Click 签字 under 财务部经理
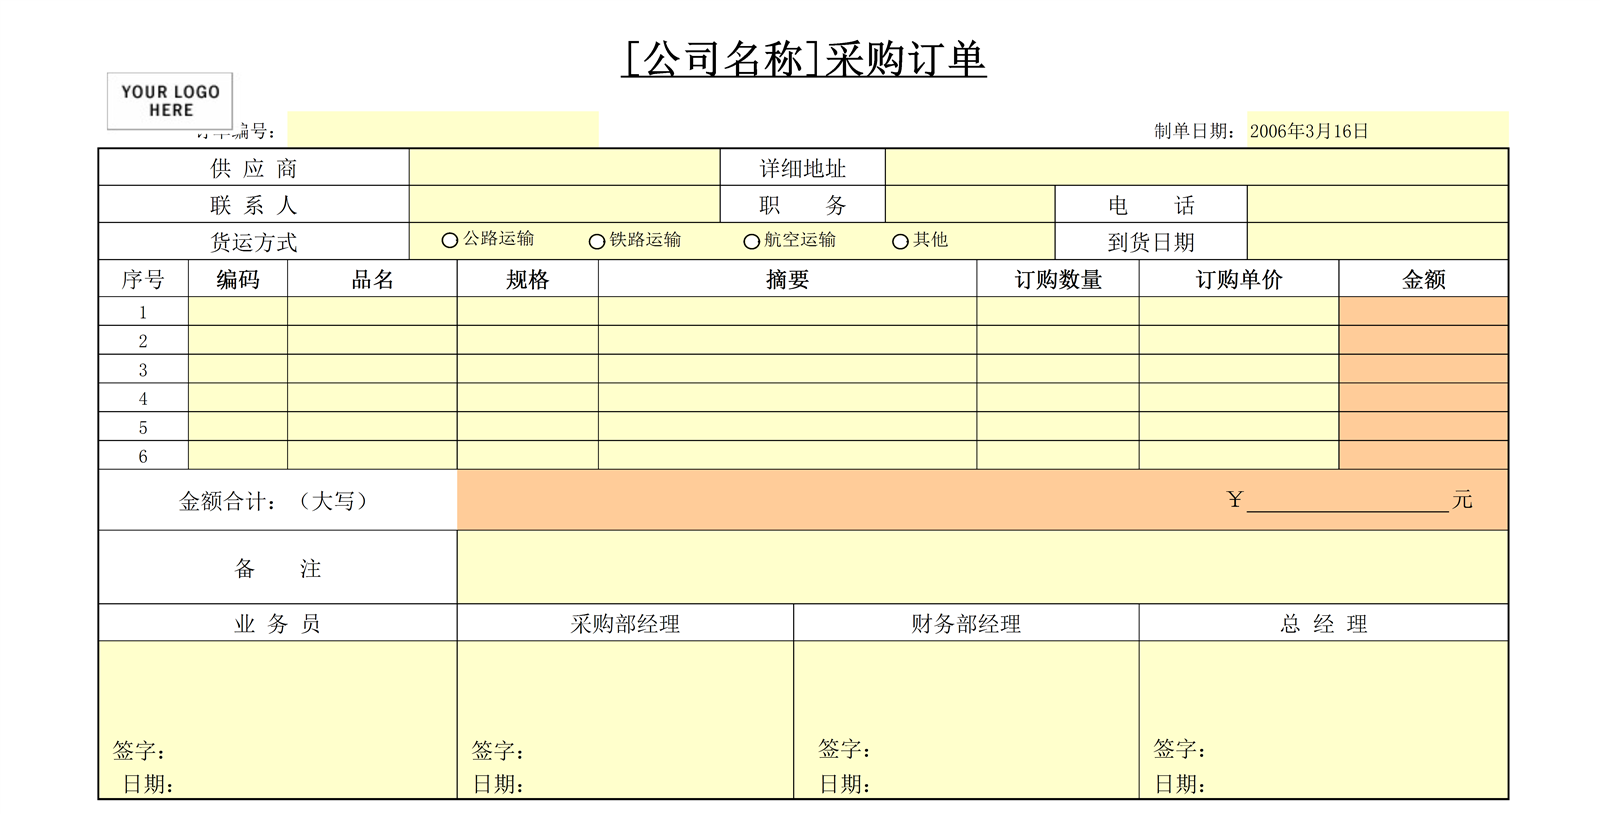 844,749
